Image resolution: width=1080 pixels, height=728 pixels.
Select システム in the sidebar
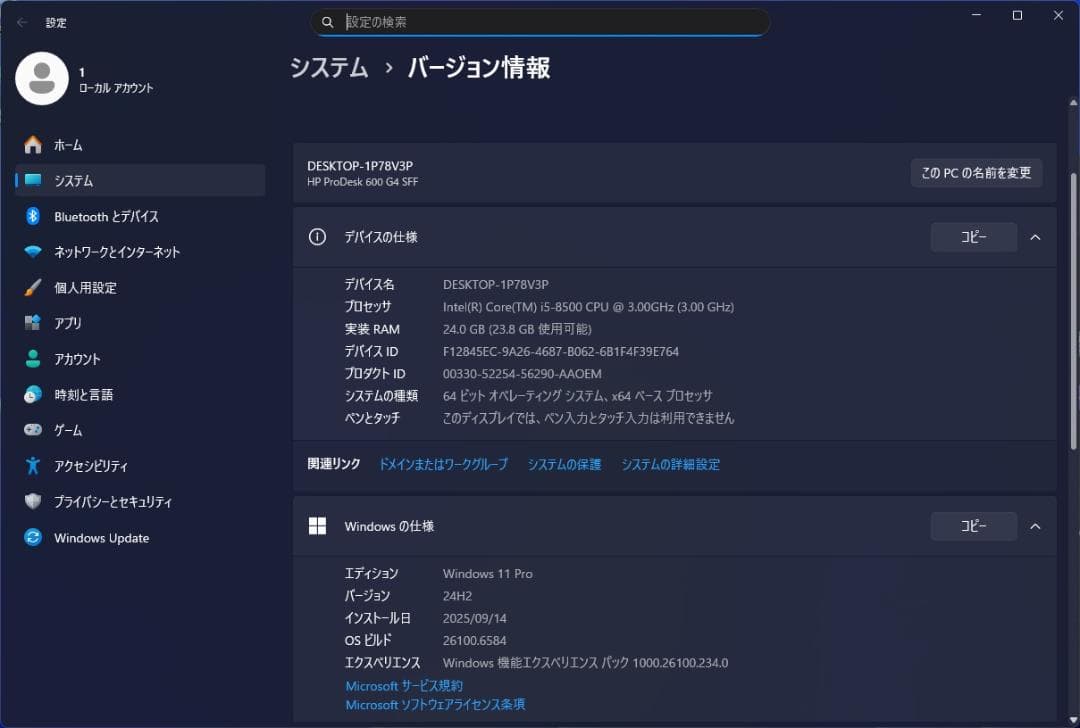coord(73,180)
